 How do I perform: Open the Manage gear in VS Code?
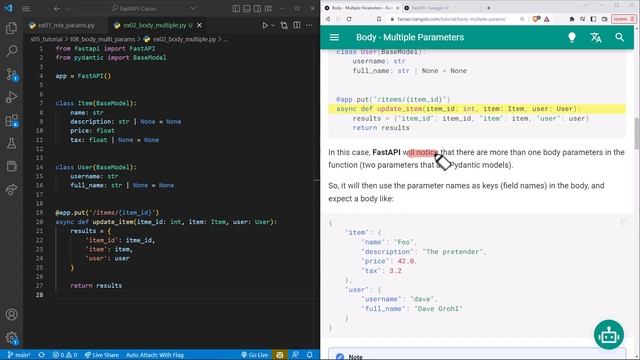(x=11, y=338)
